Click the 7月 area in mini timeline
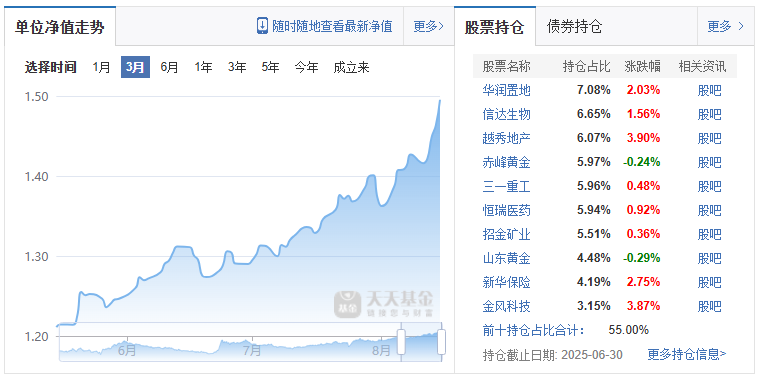 coord(252,349)
